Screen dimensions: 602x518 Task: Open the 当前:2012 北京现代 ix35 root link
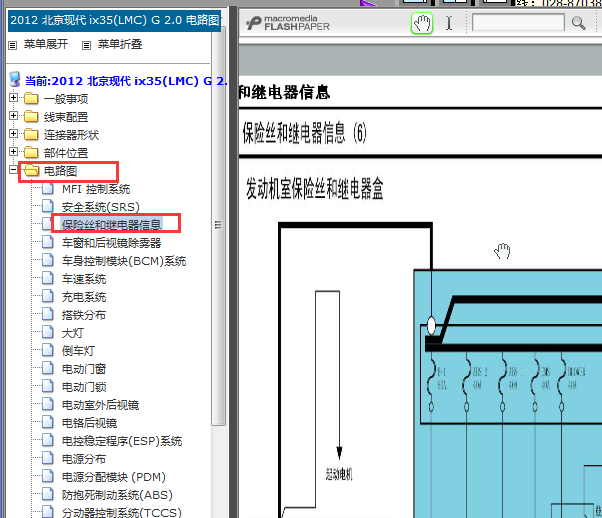[127, 81]
